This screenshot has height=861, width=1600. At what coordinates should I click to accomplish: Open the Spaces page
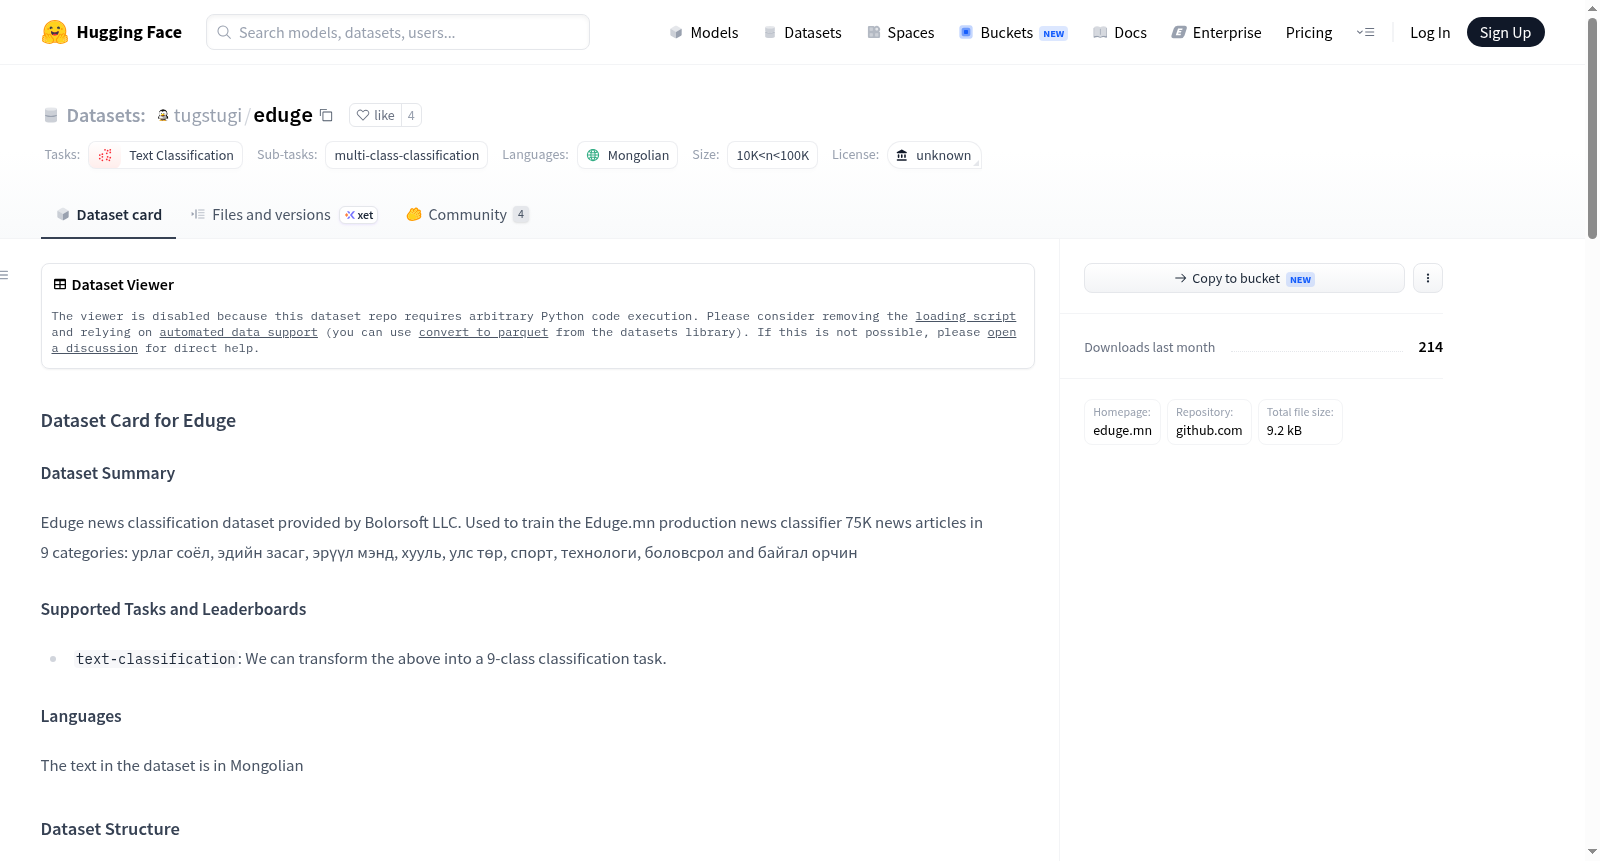click(900, 32)
